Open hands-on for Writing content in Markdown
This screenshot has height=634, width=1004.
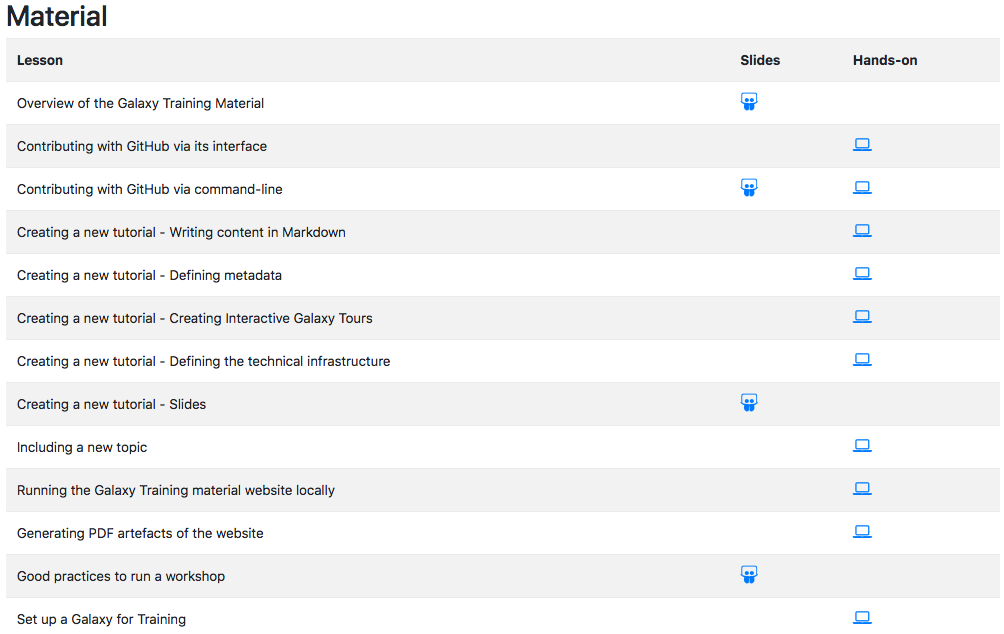pyautogui.click(x=862, y=231)
